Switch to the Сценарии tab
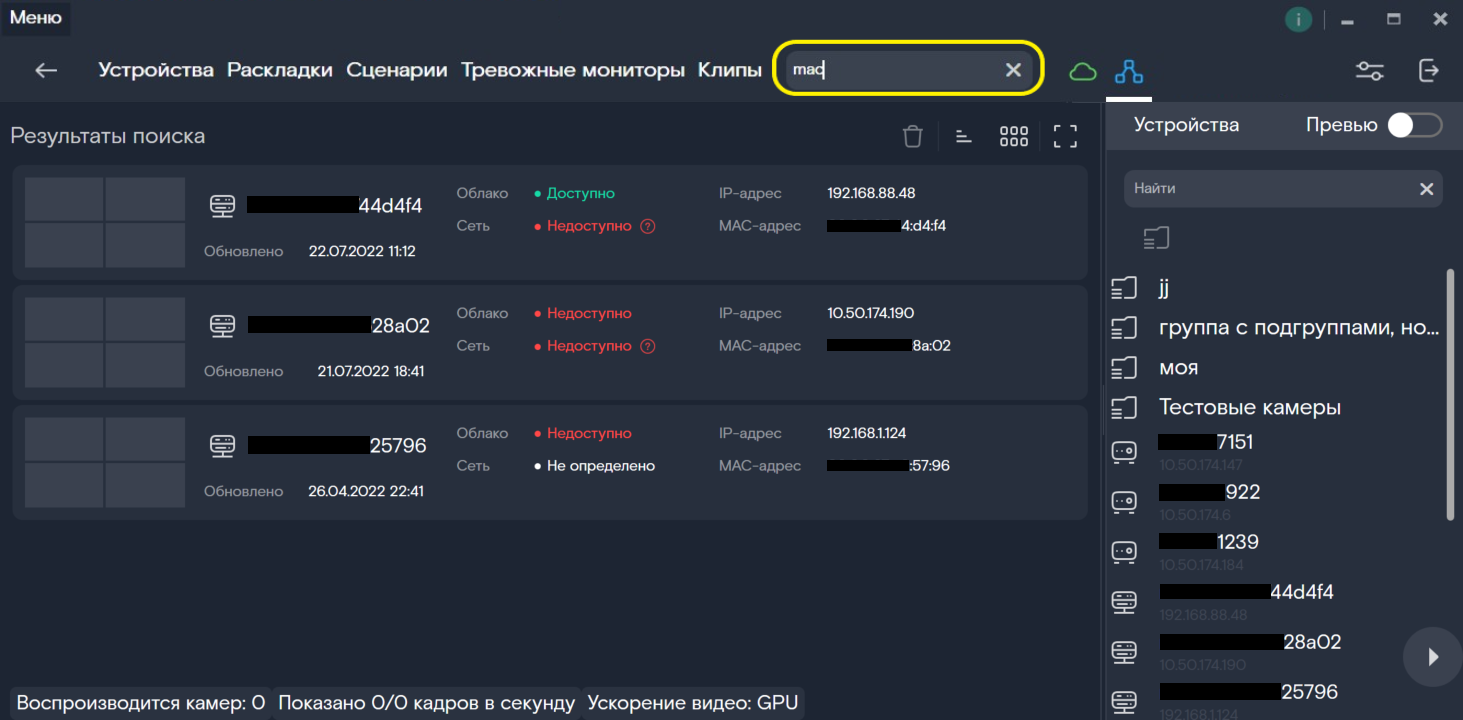 (397, 70)
